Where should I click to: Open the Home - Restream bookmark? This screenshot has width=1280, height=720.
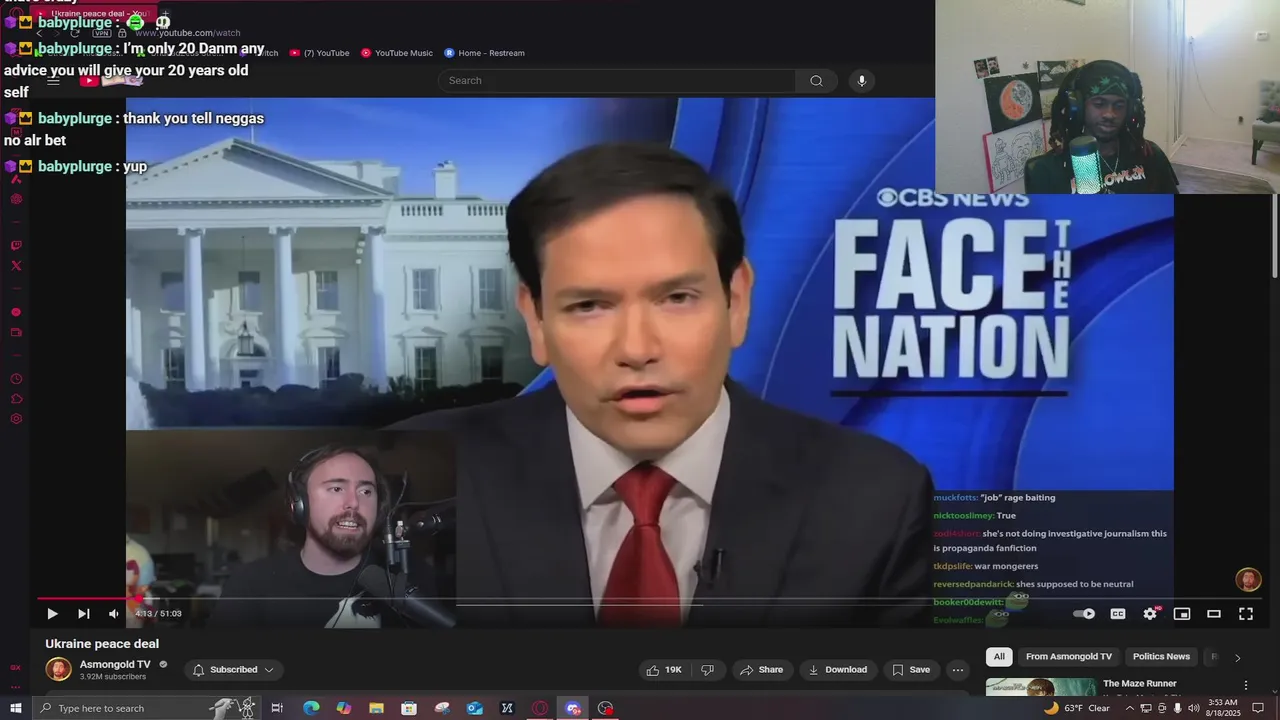click(x=484, y=53)
